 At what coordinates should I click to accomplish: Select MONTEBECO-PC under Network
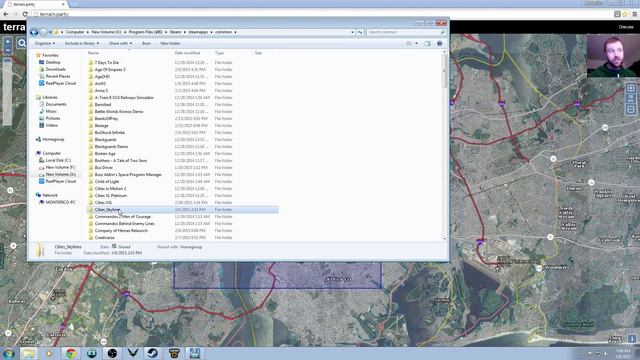coord(60,202)
